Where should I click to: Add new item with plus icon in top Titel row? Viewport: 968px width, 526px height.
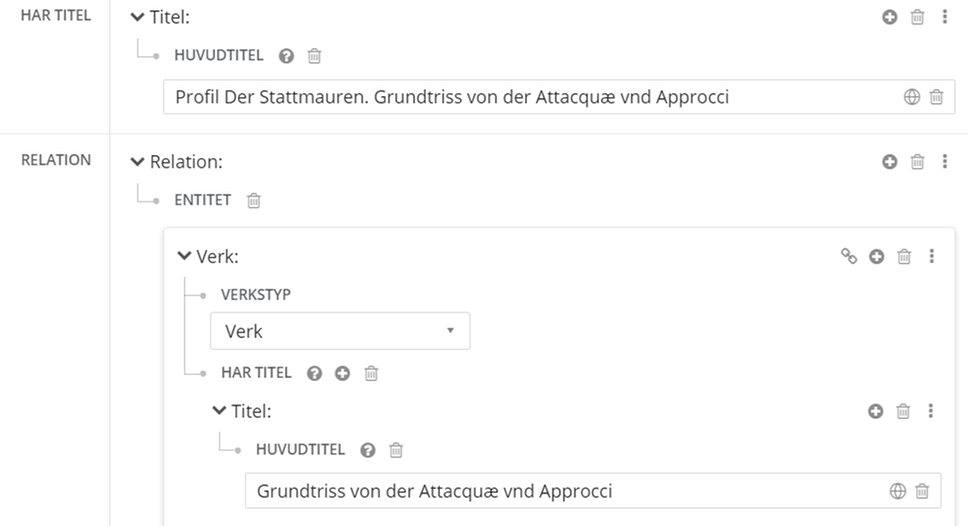pyautogui.click(x=889, y=17)
